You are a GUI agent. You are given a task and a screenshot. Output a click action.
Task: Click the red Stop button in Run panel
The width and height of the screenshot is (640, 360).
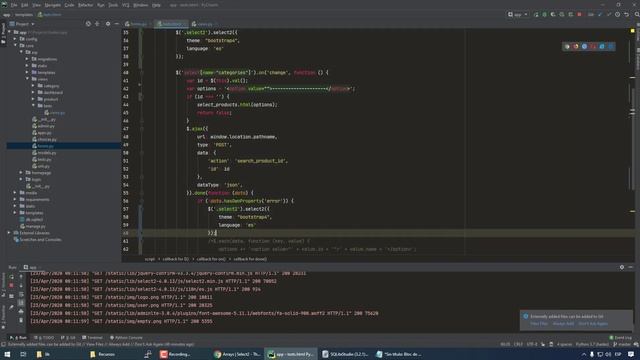coord(11,286)
